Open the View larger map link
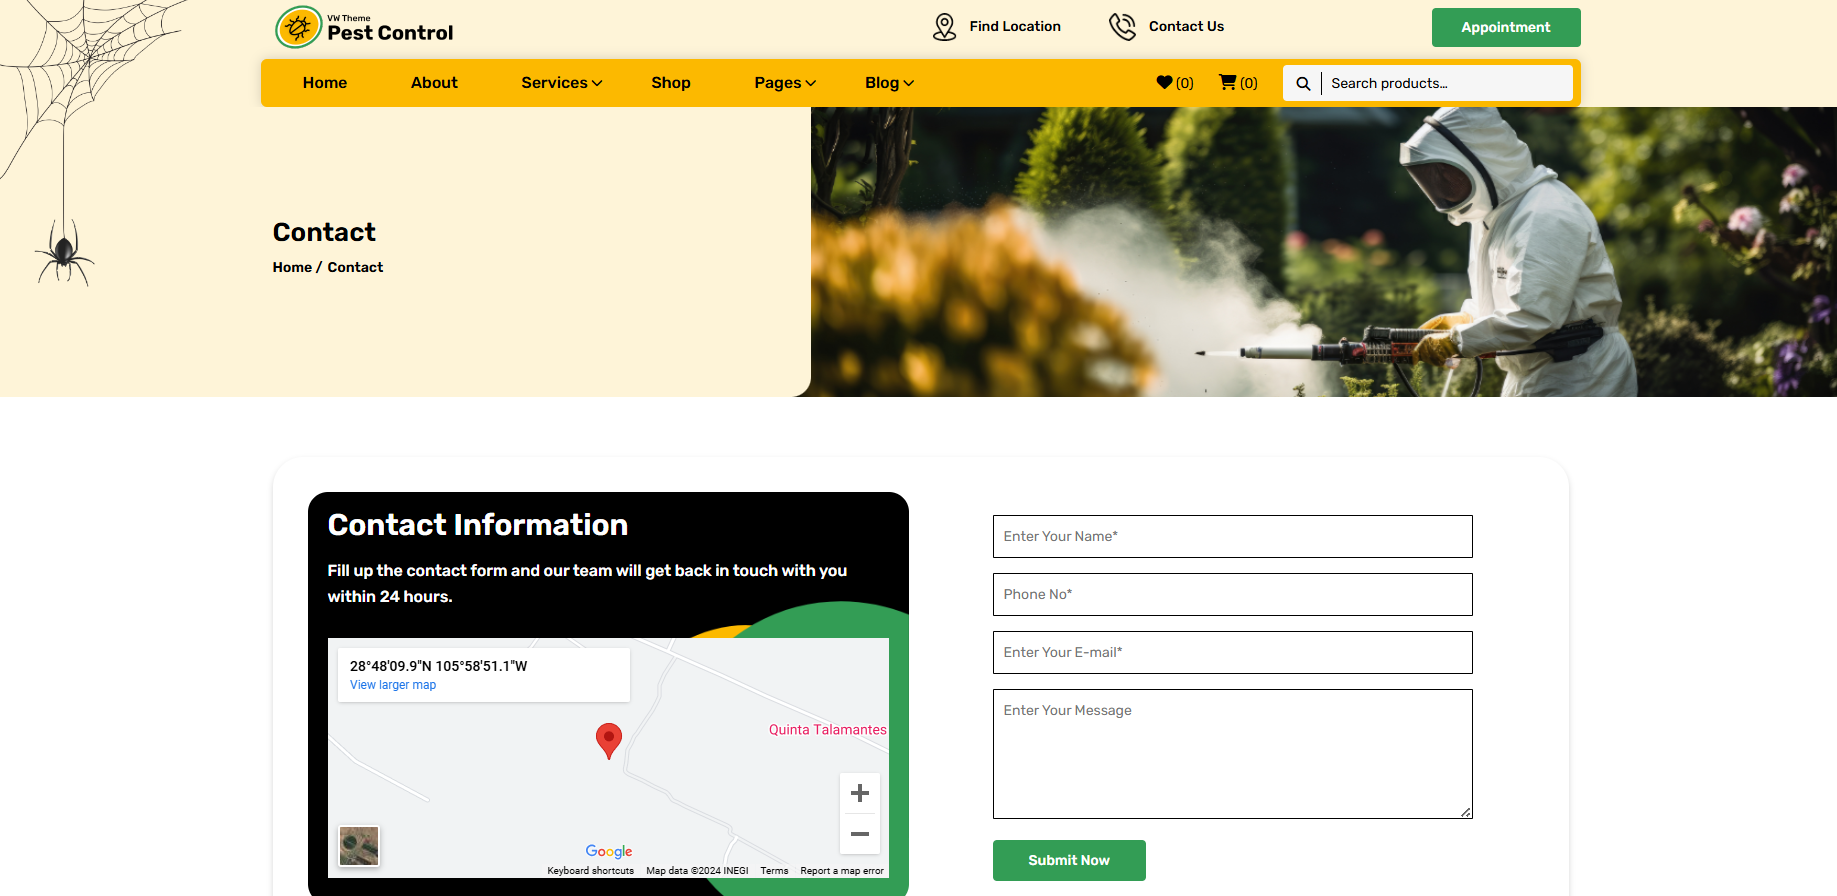Viewport: 1837px width, 896px height. (x=393, y=685)
